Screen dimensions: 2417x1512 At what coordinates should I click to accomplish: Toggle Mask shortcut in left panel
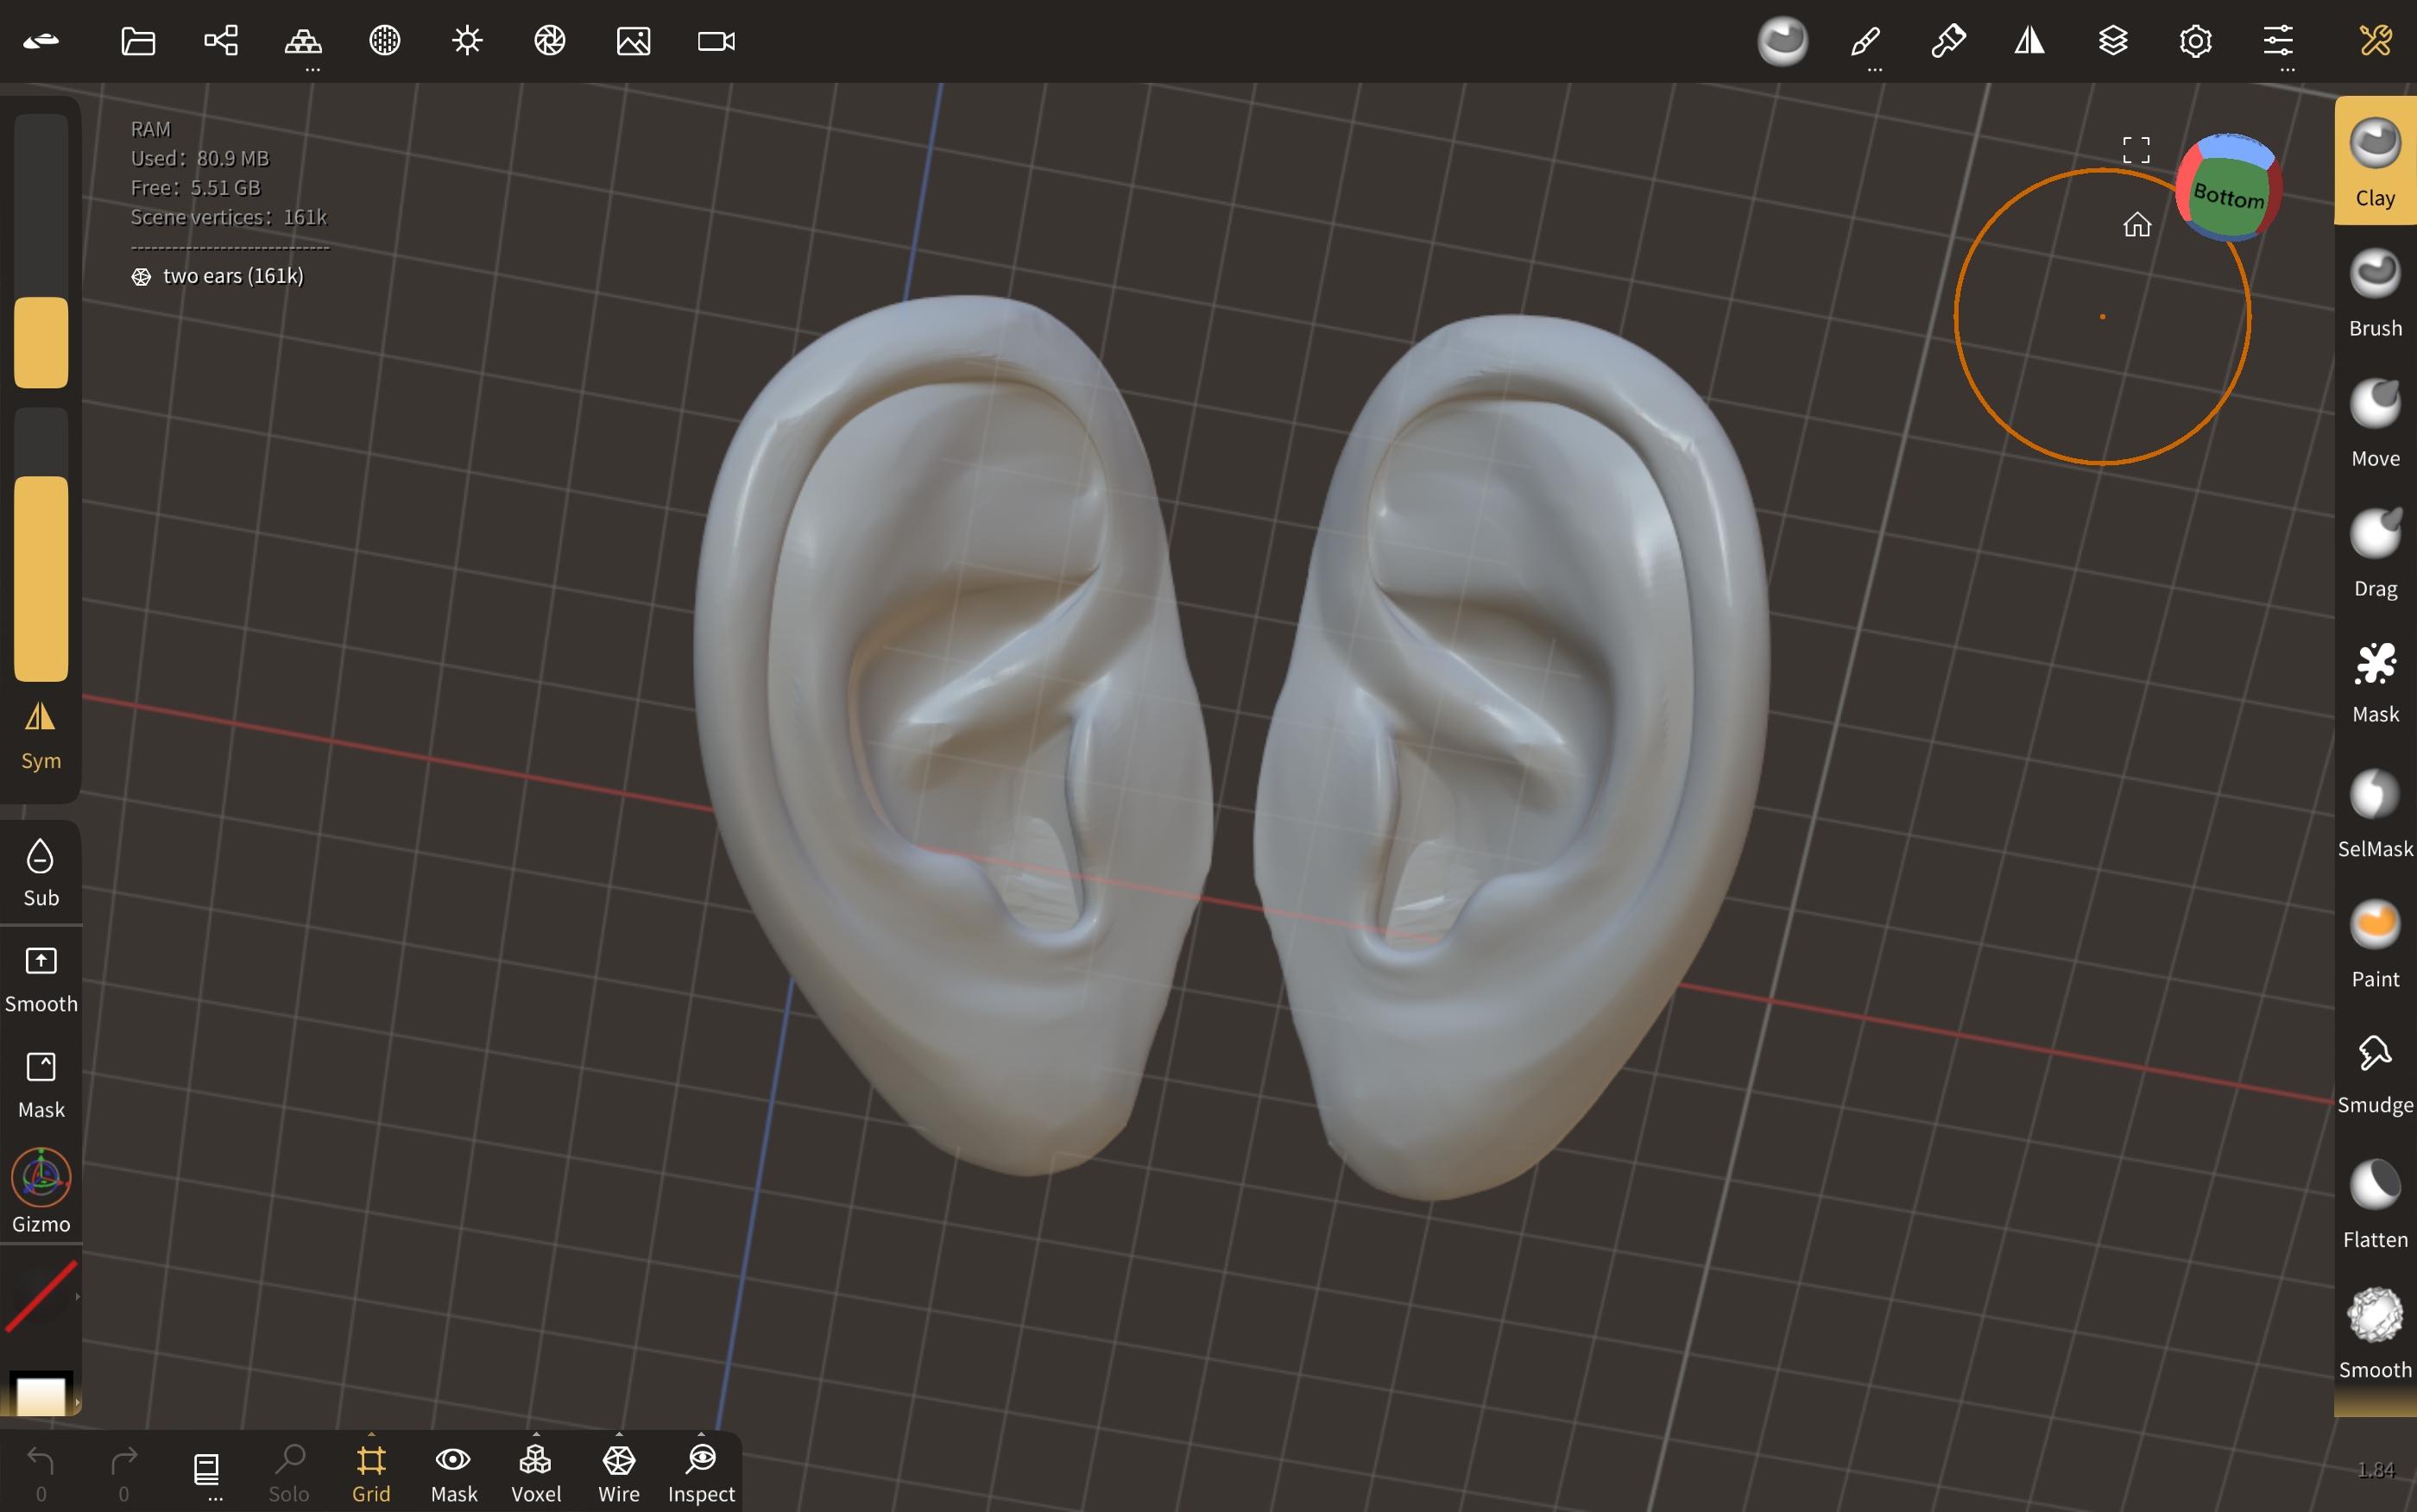point(41,1086)
